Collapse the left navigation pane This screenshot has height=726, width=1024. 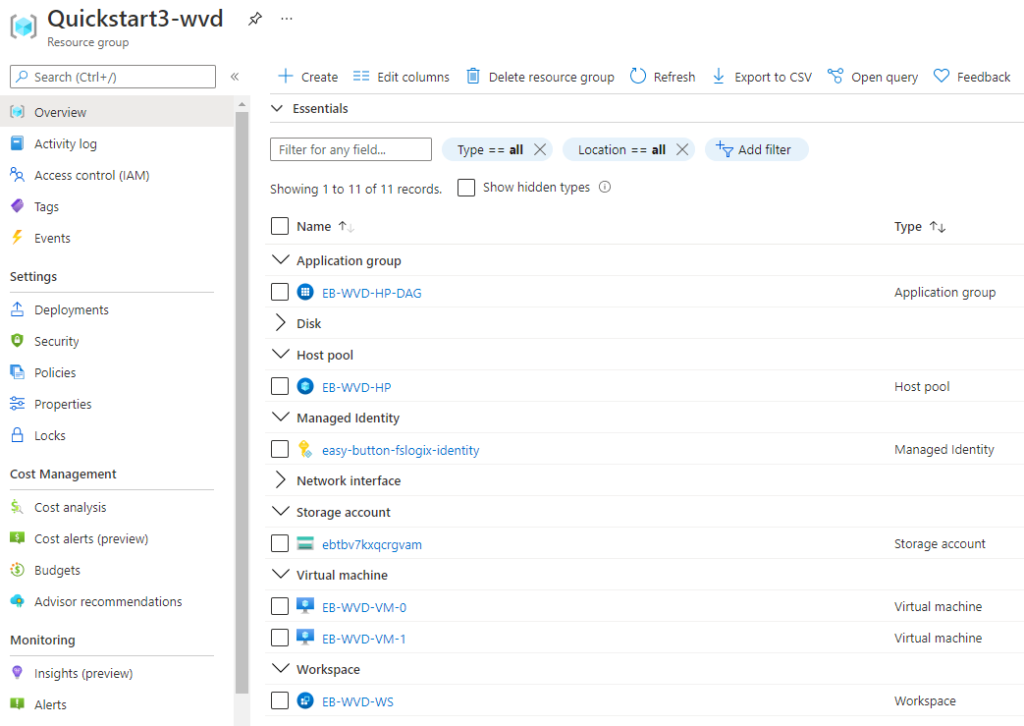(234, 77)
